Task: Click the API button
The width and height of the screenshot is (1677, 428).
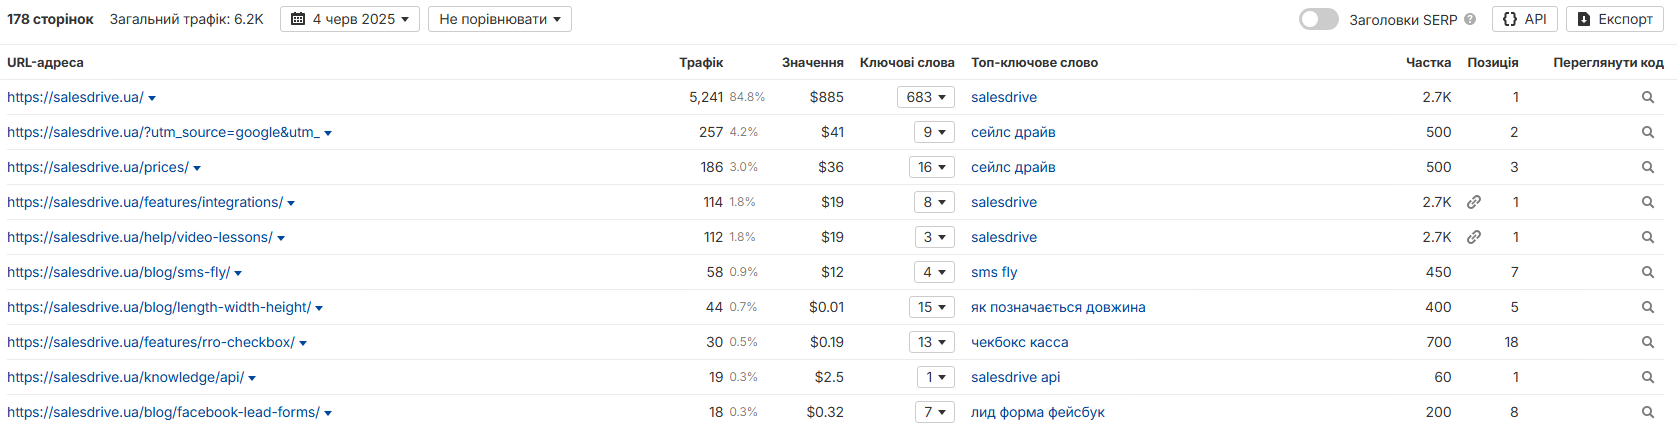Action: [1525, 19]
